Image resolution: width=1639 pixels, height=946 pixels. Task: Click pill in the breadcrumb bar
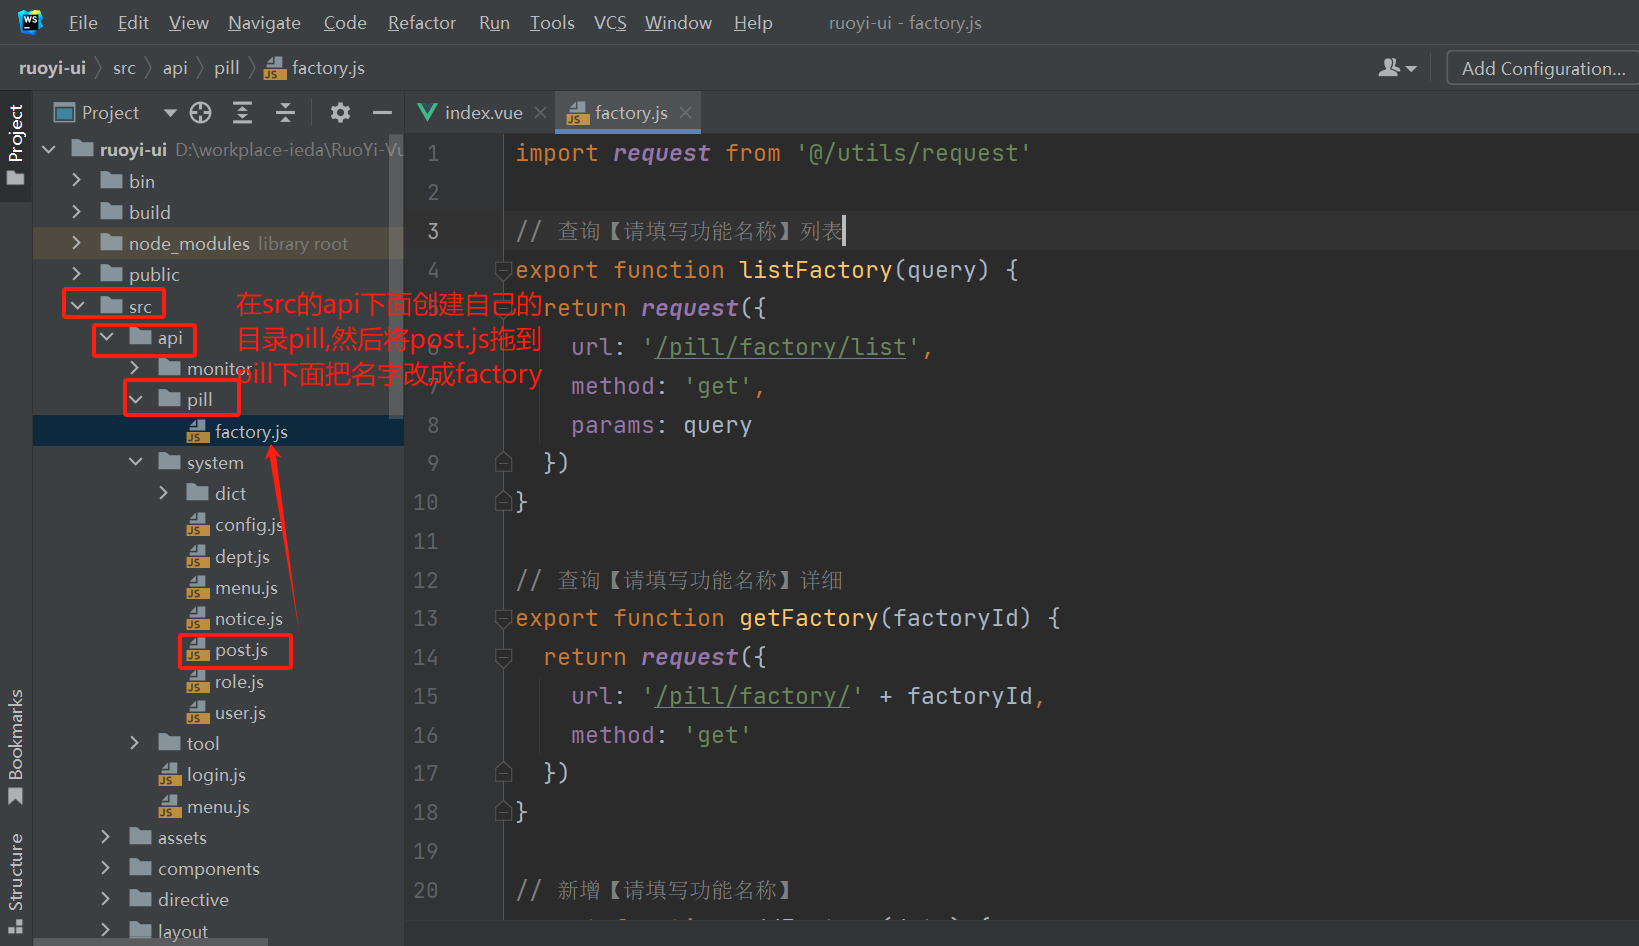pyautogui.click(x=227, y=68)
